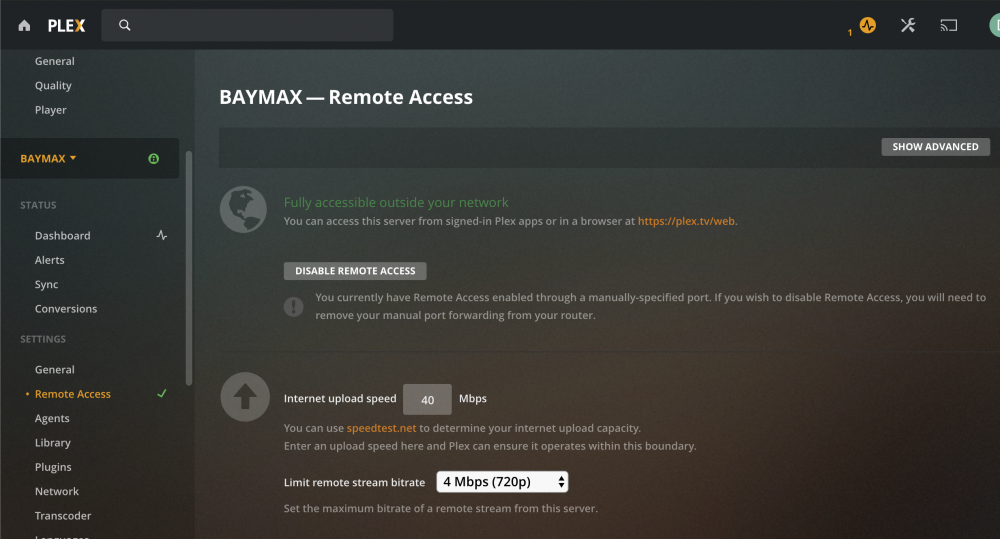Click the upload arrow circle icon
The image size is (1000, 539).
click(245, 397)
